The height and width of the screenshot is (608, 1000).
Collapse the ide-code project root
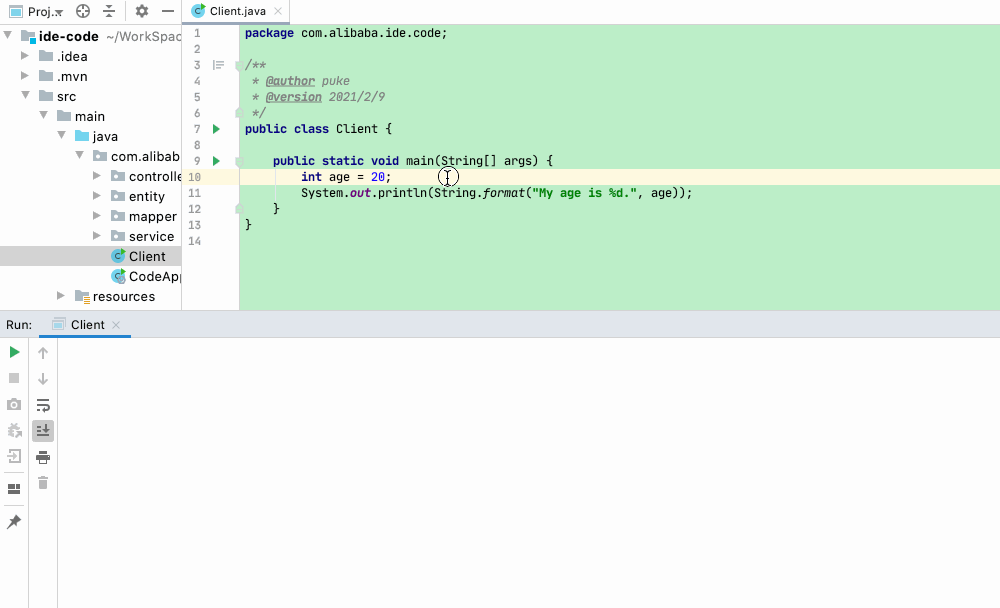tap(8, 36)
